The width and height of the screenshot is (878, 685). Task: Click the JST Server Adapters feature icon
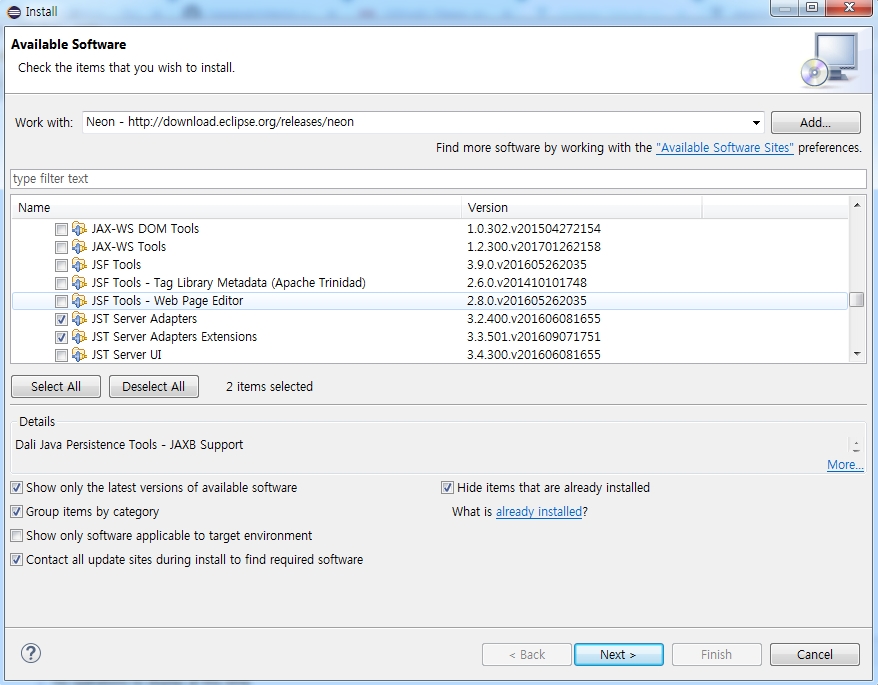[x=80, y=319]
